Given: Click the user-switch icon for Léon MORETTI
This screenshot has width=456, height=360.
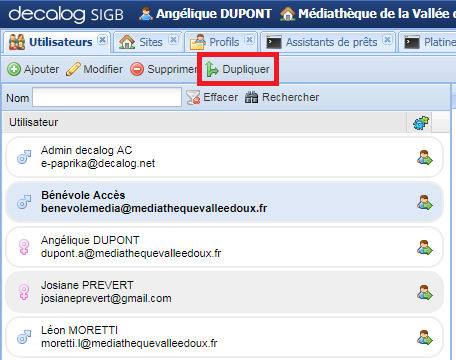Looking at the screenshot, I should point(425,337).
